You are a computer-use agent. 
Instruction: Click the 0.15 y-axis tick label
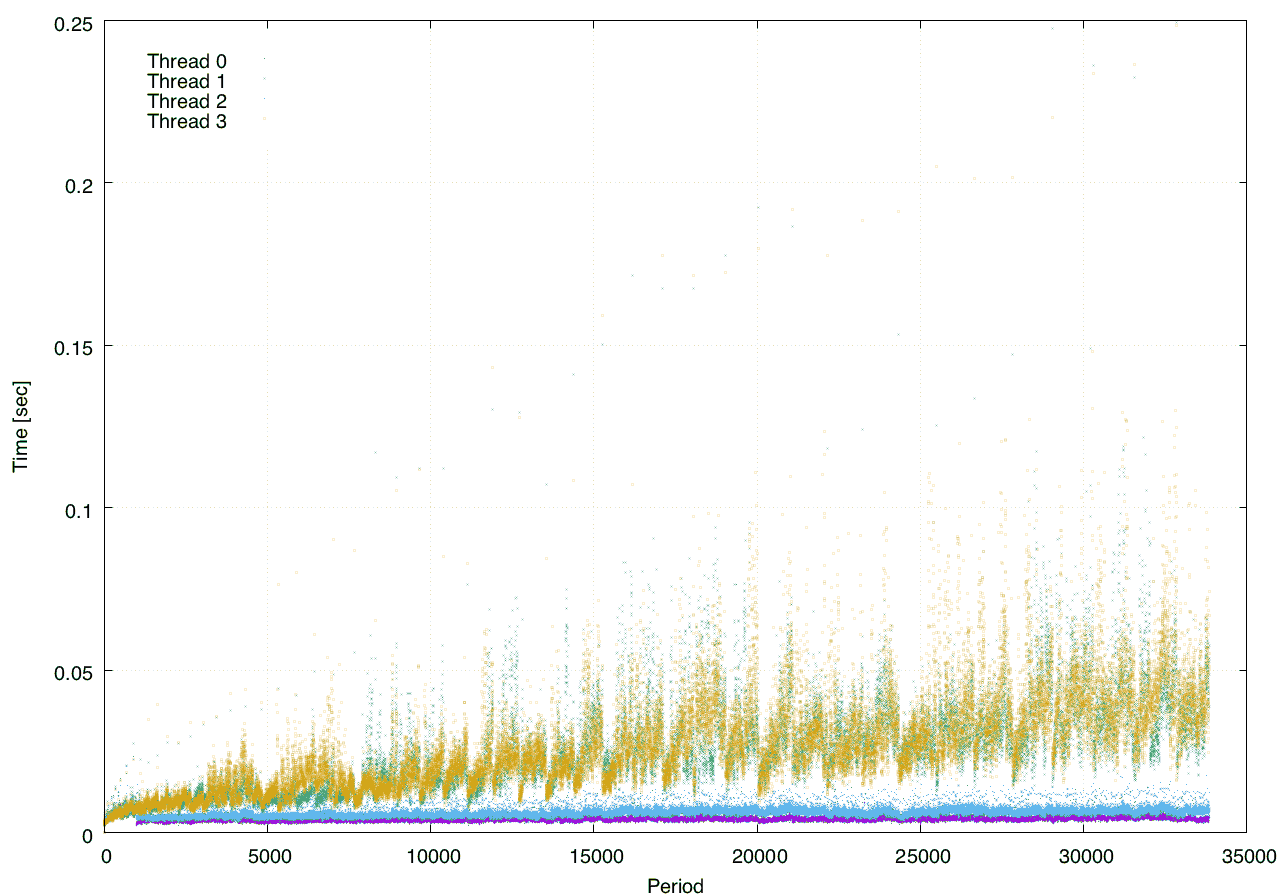click(x=74, y=346)
